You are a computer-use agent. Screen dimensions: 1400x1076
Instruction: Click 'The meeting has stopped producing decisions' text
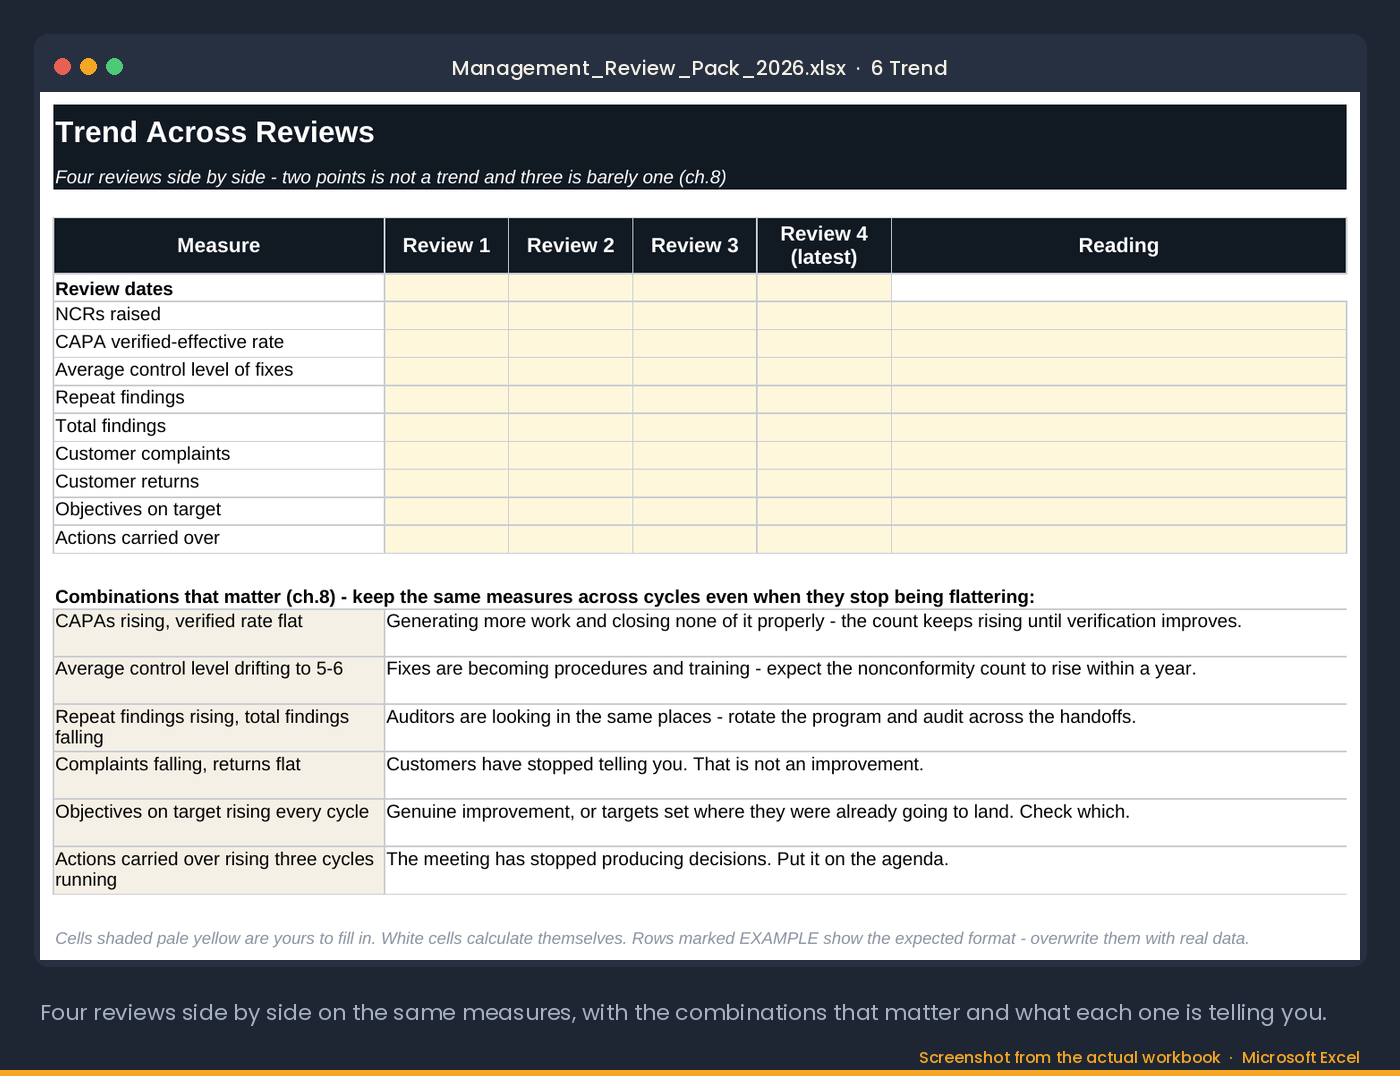coord(667,859)
